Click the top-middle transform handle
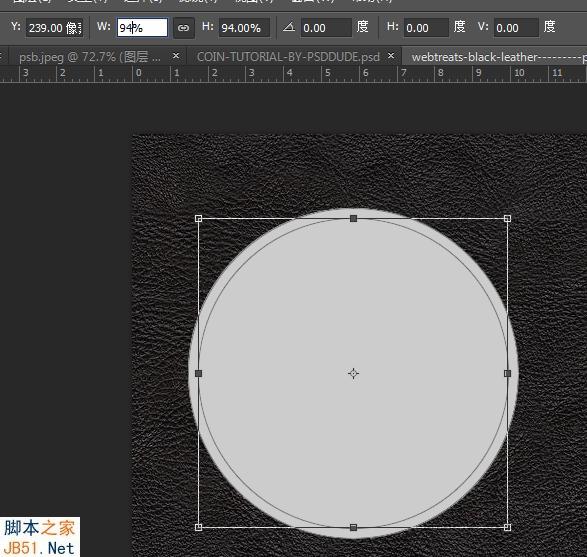The image size is (587, 557). 353,218
